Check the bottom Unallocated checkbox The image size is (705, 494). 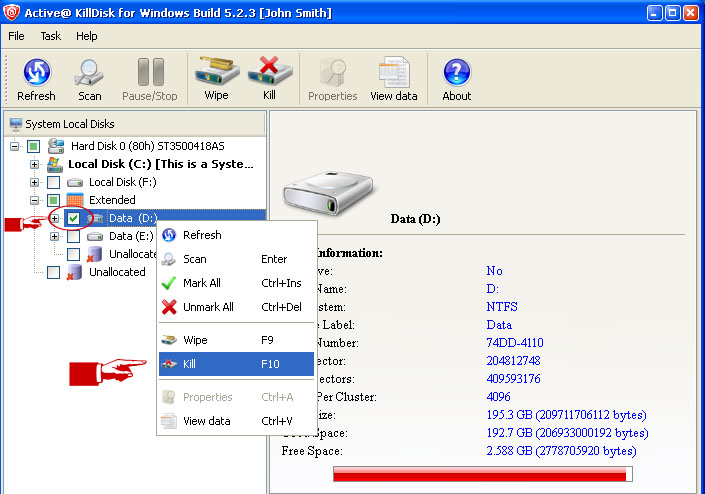pyautogui.click(x=54, y=272)
